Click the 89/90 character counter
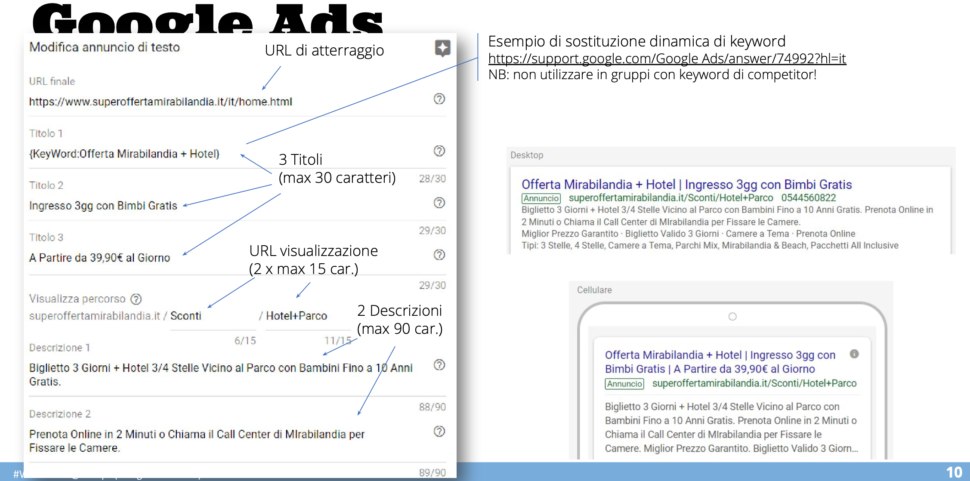 432,473
